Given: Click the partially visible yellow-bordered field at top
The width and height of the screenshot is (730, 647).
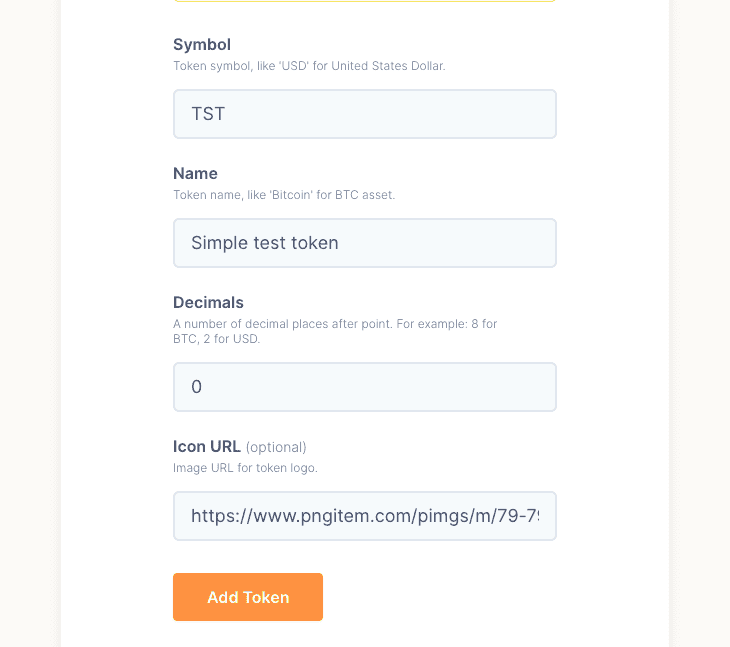Looking at the screenshot, I should (364, 1).
